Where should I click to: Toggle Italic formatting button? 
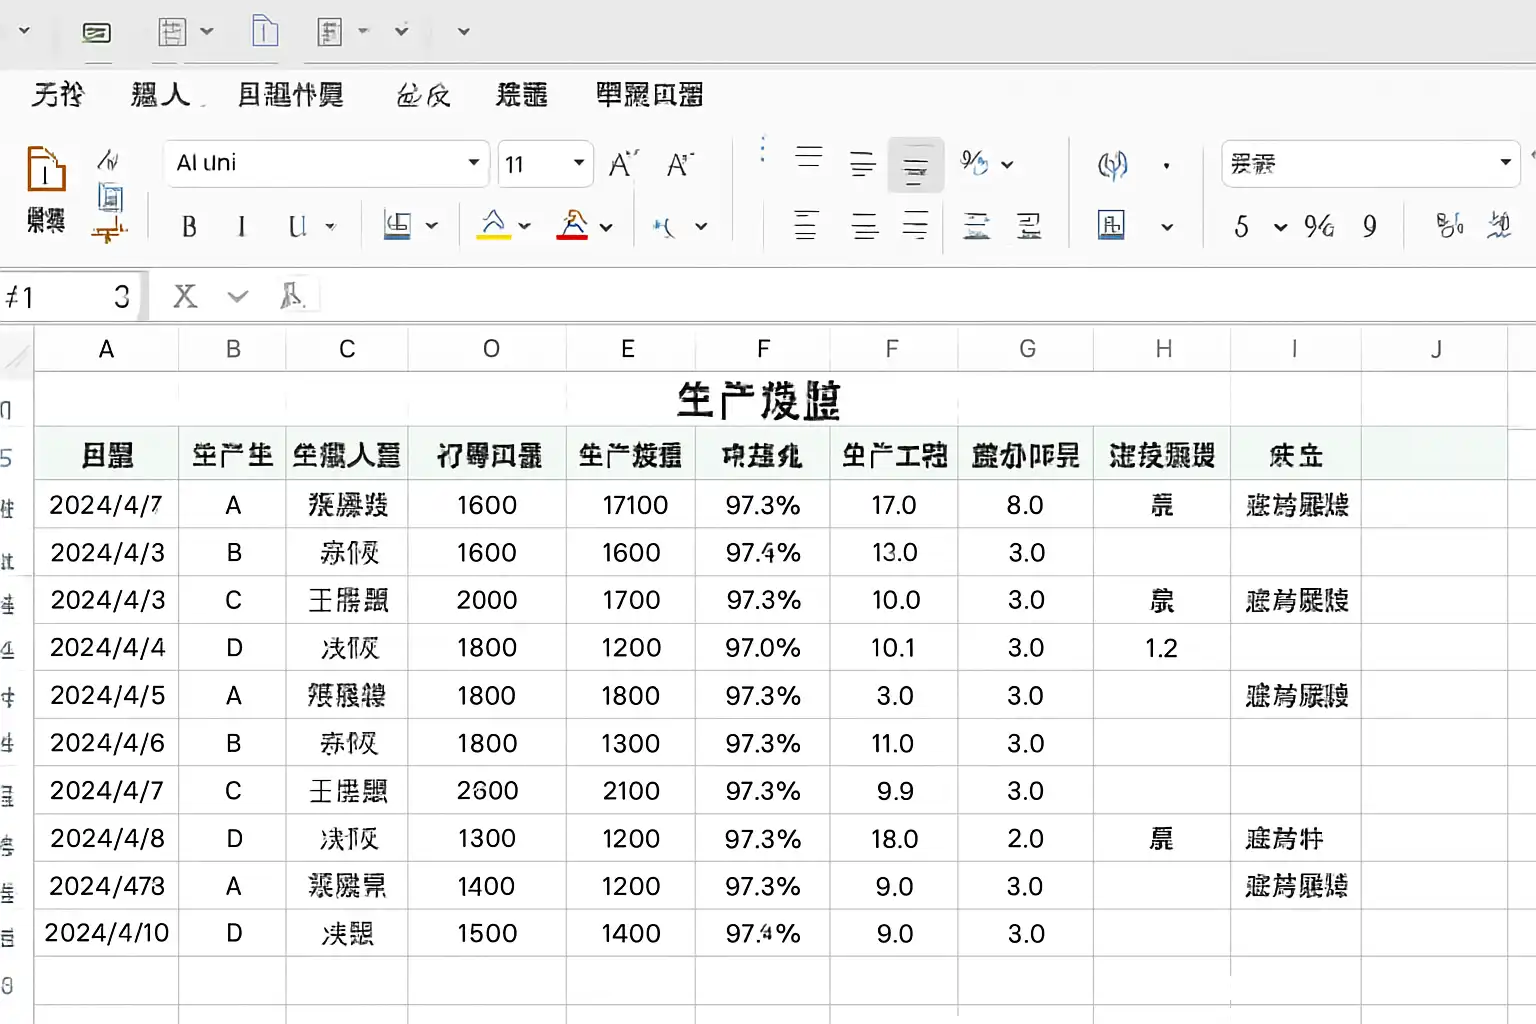241,227
